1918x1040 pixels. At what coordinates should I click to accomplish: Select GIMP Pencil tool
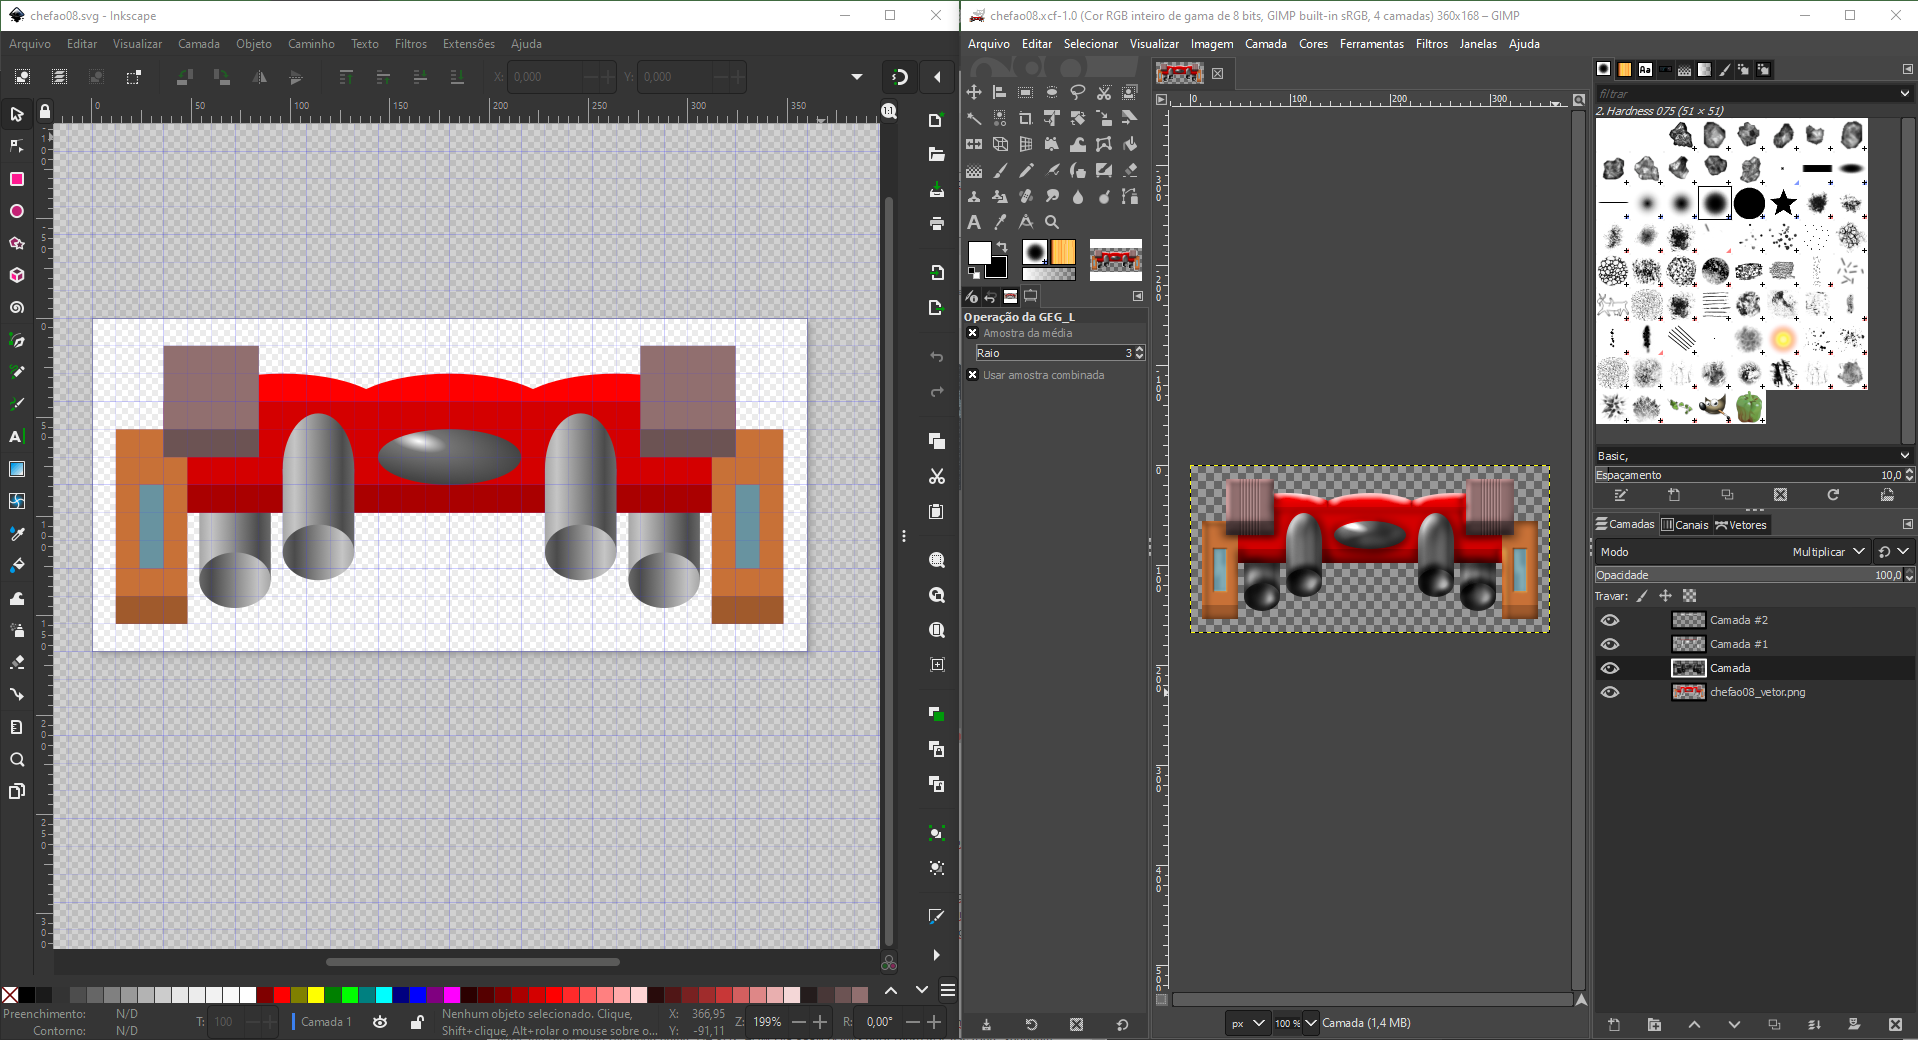point(1026,170)
